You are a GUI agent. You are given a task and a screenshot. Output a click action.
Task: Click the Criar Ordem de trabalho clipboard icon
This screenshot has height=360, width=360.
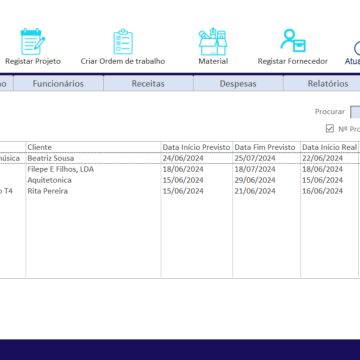(123, 41)
